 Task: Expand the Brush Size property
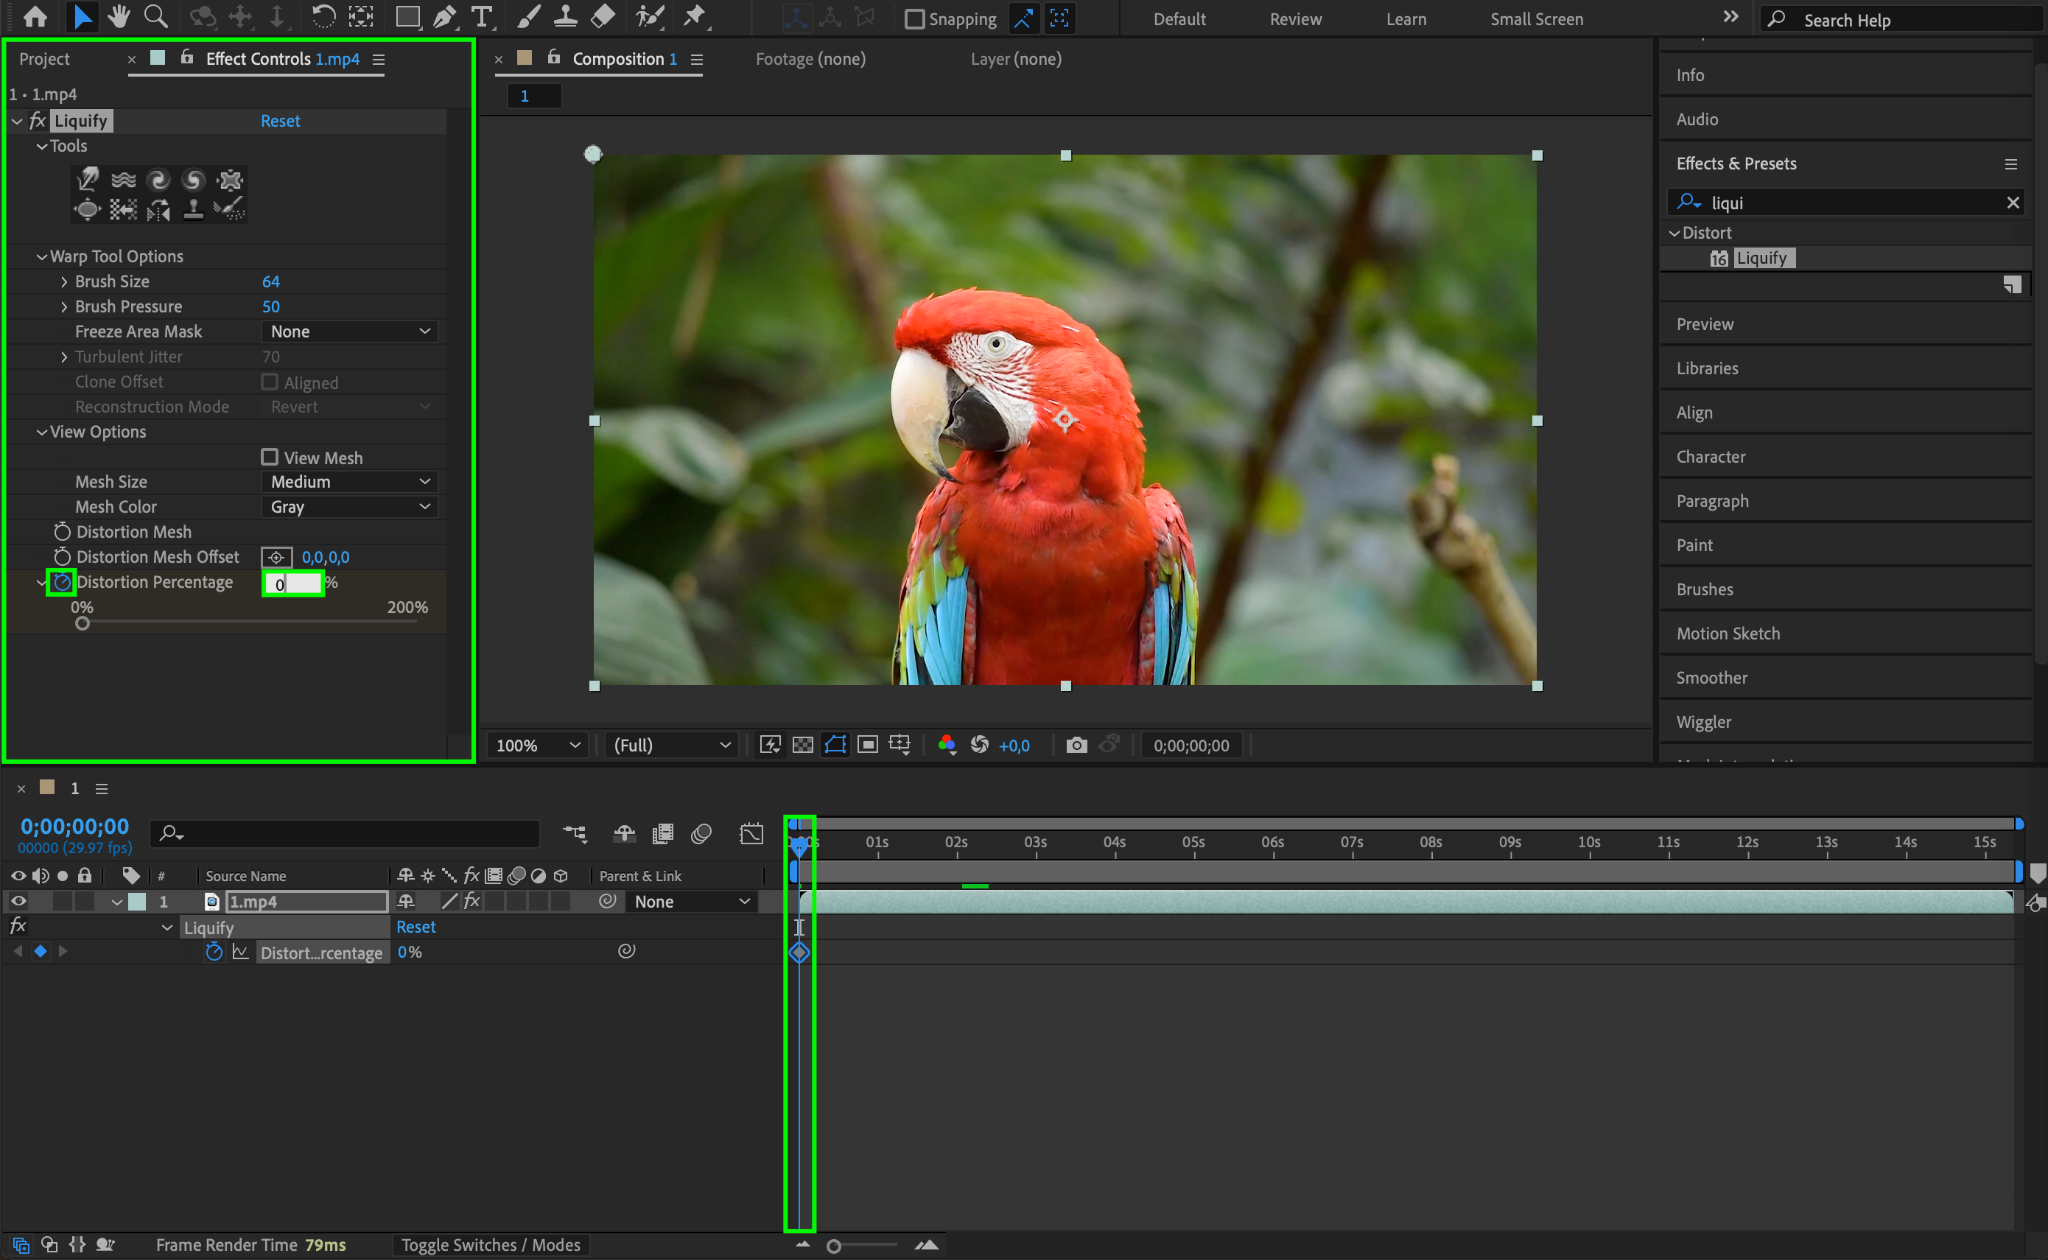64,282
